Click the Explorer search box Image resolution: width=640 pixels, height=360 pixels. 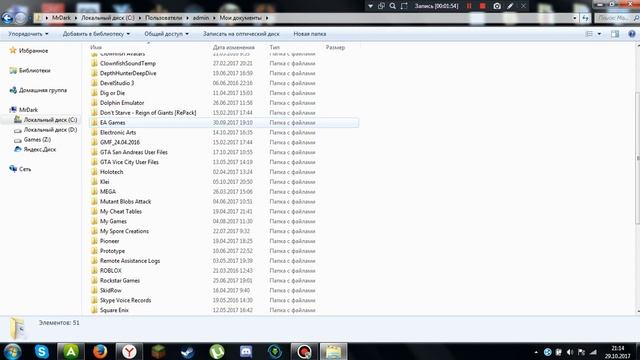[616, 18]
